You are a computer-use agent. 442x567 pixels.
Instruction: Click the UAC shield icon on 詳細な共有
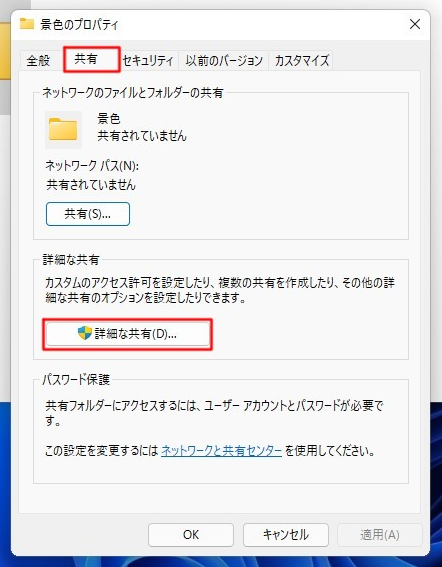click(x=85, y=333)
